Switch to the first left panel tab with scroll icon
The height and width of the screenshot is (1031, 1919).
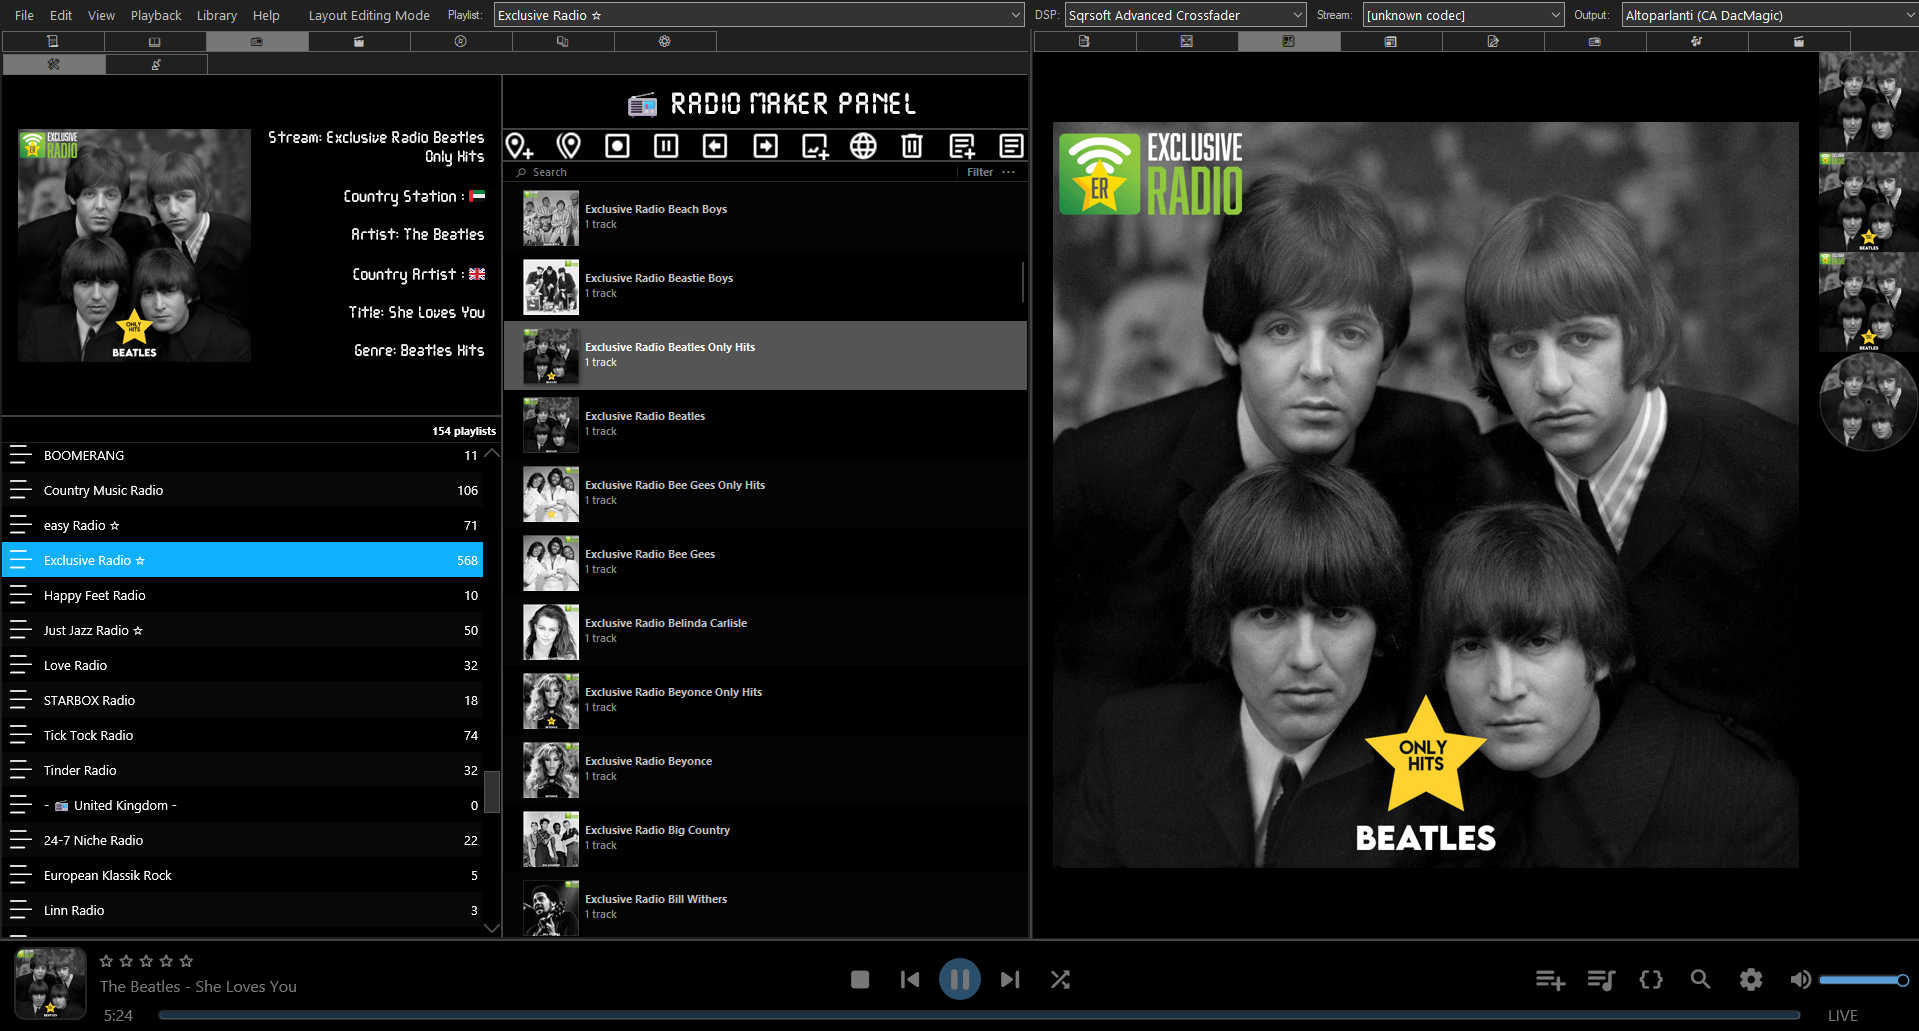[x=53, y=41]
